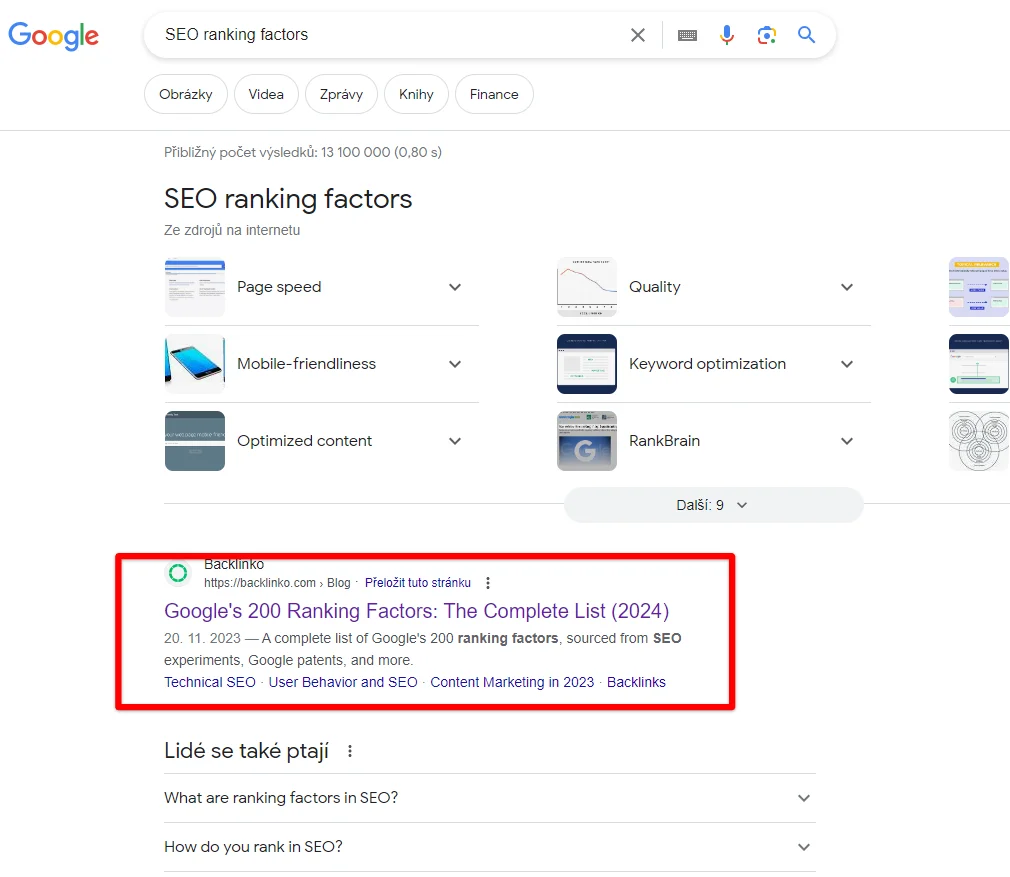Click the Page speed label
Screen dimensions: 1010x877
point(279,287)
